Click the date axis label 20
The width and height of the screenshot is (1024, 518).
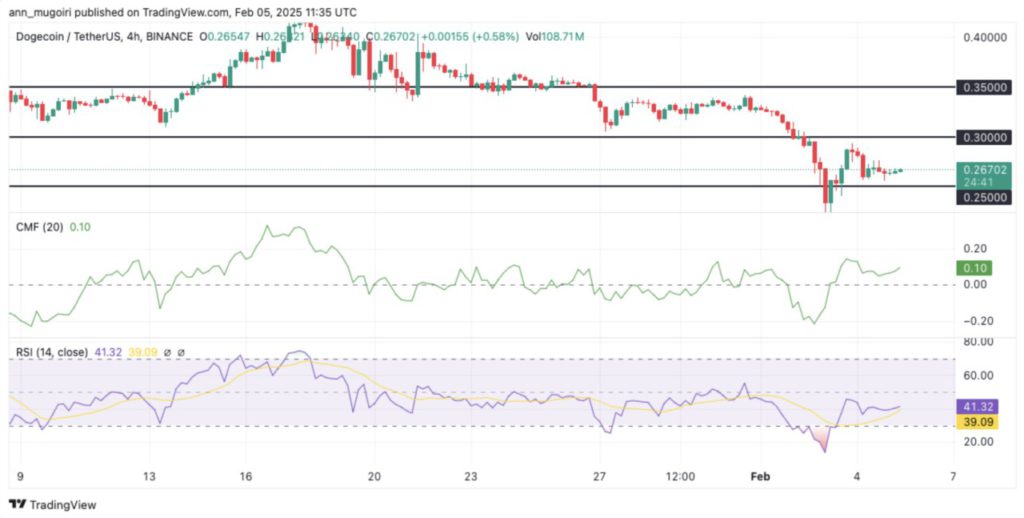375,477
